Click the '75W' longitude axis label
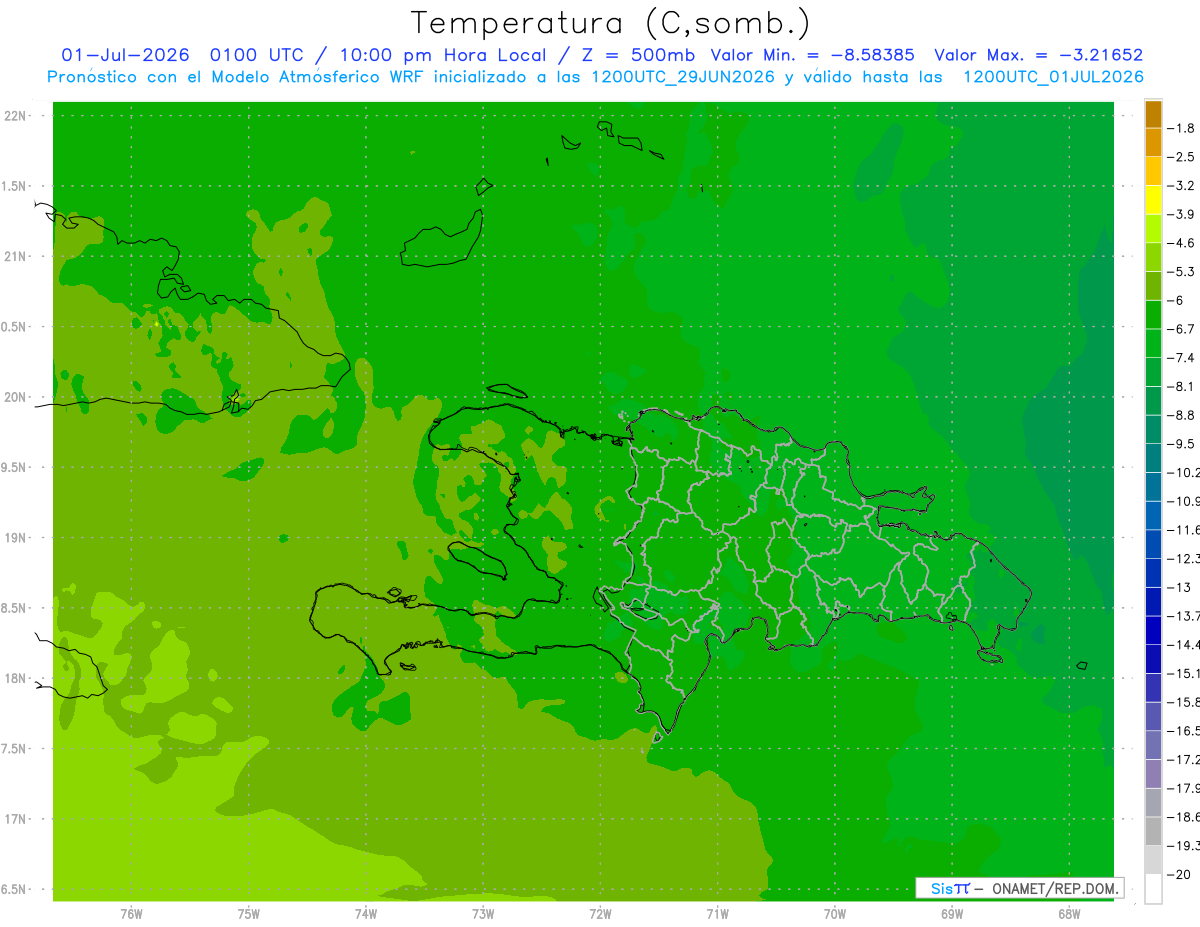The height and width of the screenshot is (927, 1200). tap(249, 914)
